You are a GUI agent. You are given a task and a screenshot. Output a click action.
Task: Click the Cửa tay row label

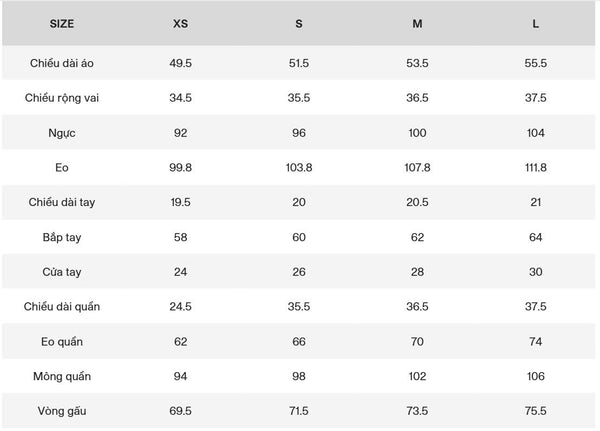click(x=62, y=272)
